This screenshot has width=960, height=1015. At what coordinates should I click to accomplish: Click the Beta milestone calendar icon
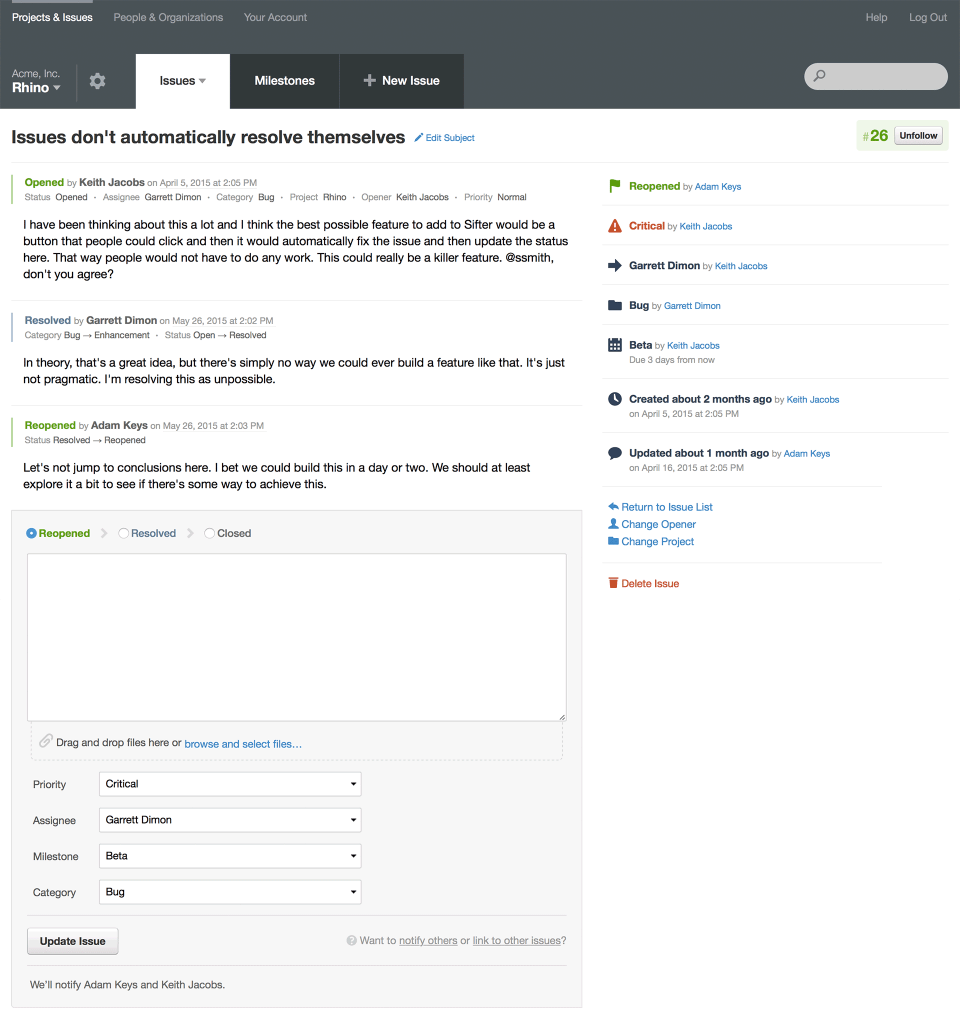614,344
